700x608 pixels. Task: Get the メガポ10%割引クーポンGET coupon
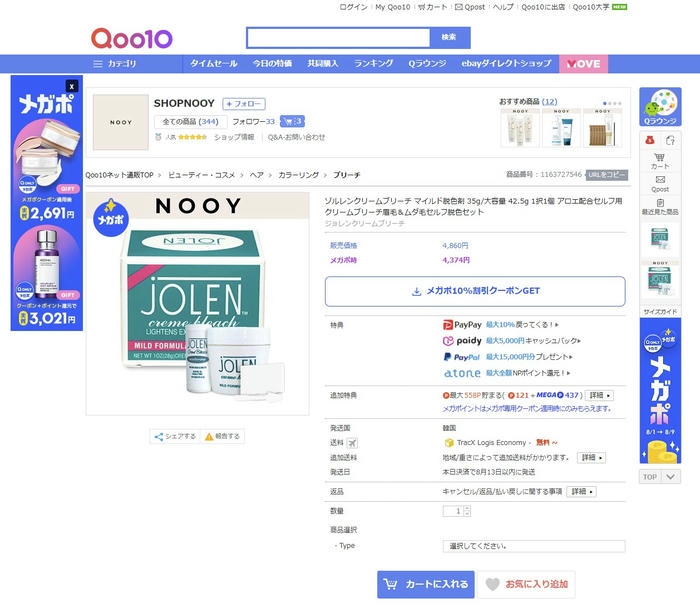tap(475, 291)
